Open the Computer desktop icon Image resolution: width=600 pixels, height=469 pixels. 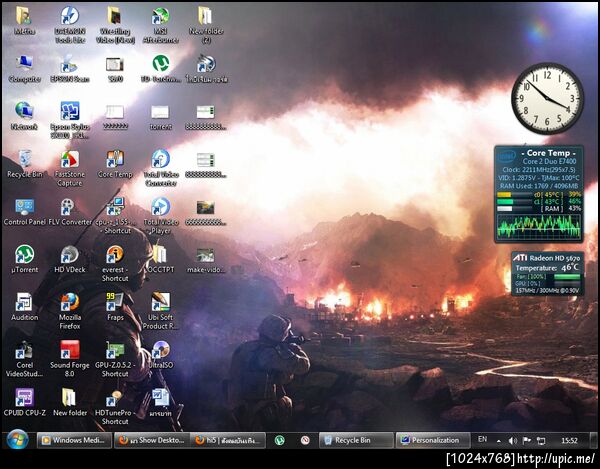point(24,69)
